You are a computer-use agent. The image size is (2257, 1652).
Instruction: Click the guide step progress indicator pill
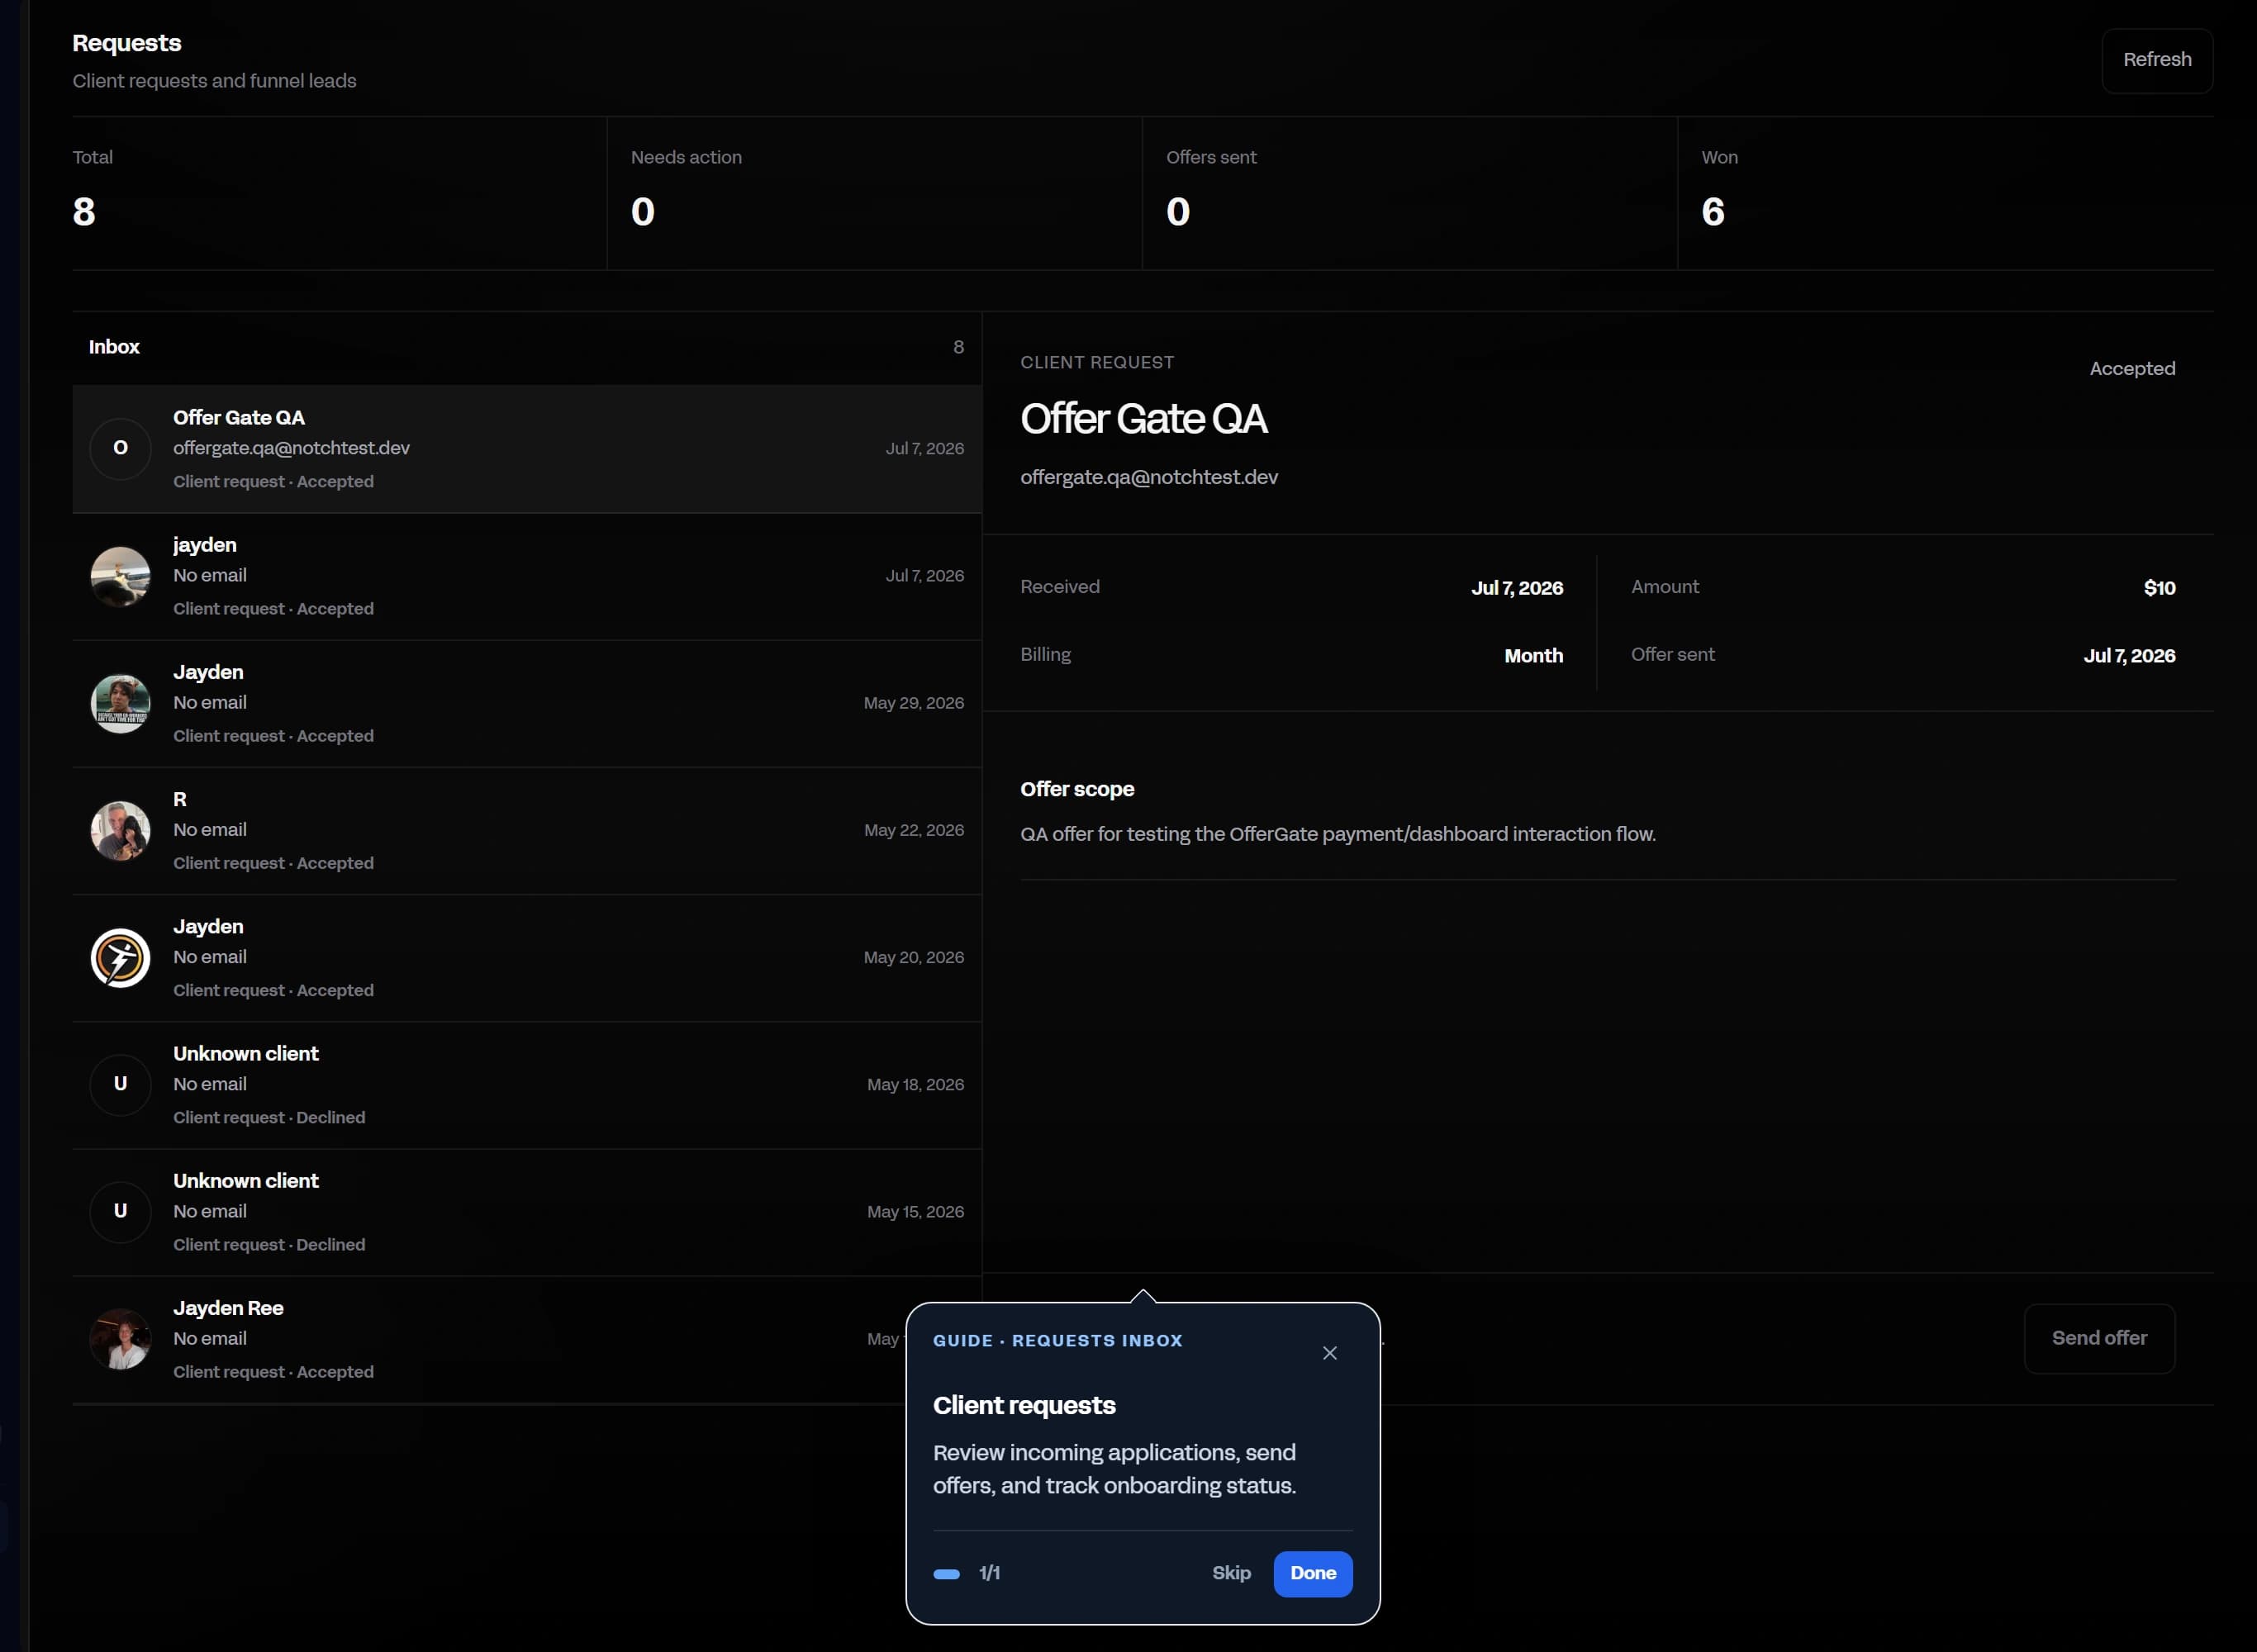[946, 1574]
